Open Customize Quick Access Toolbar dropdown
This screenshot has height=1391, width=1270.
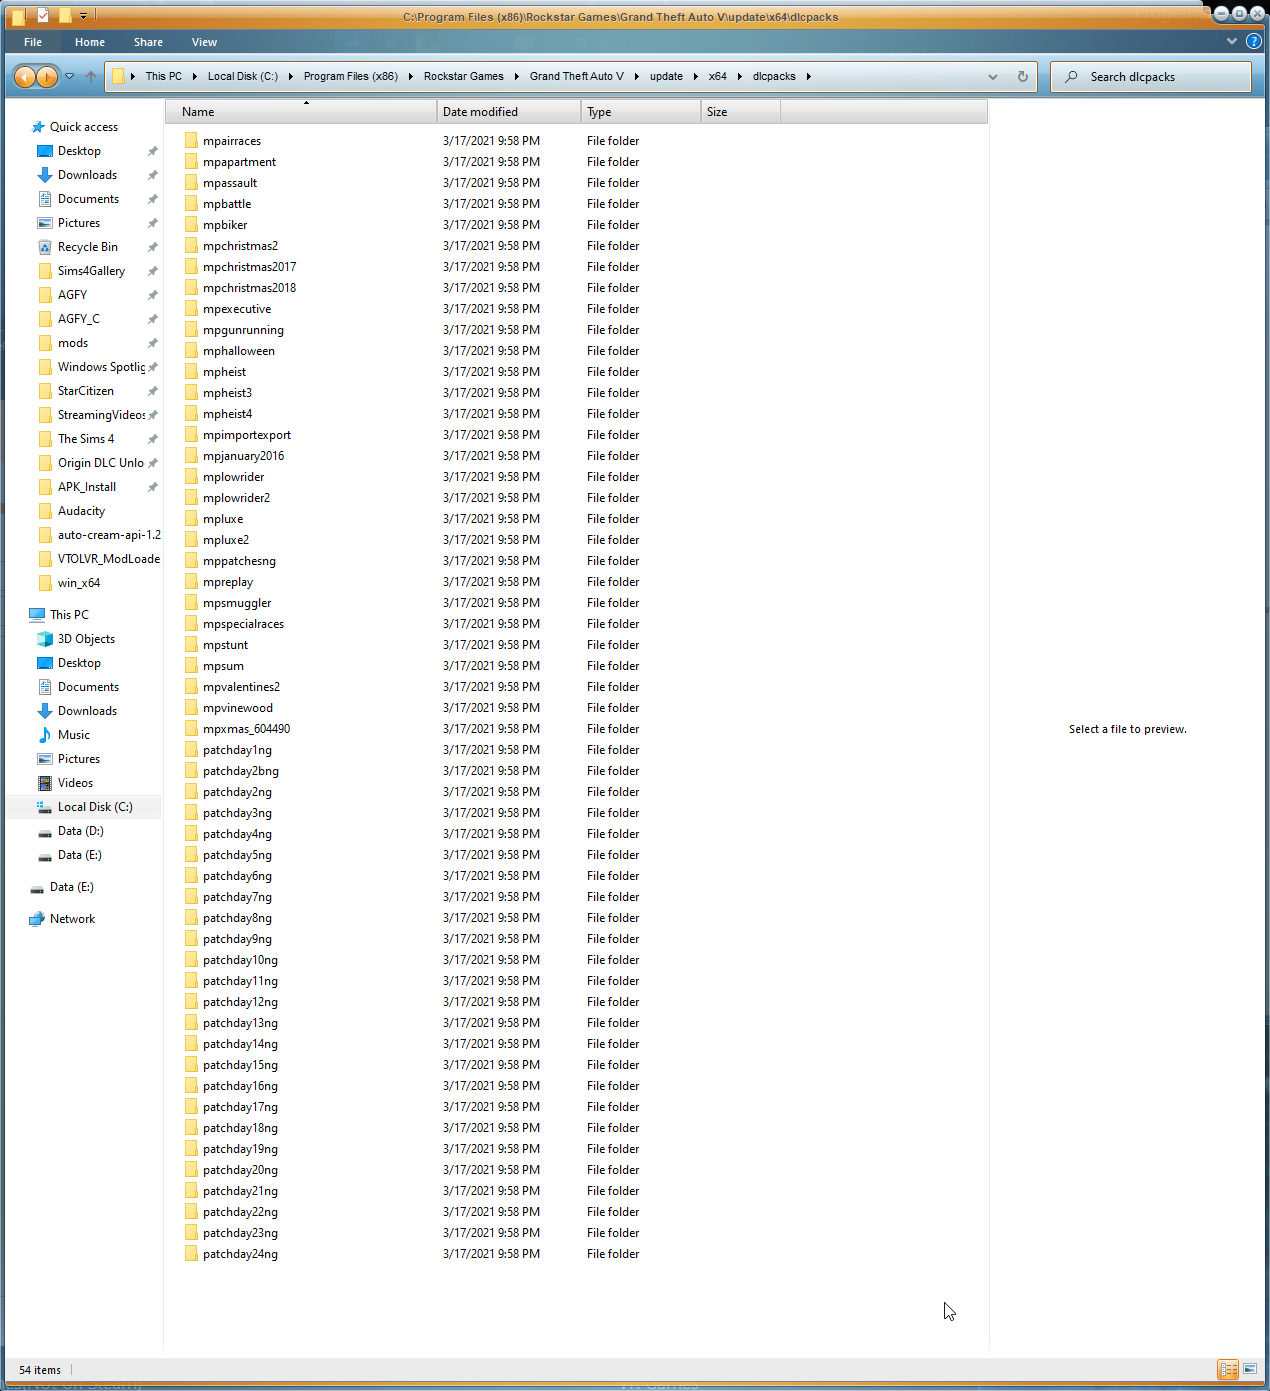click(x=83, y=16)
